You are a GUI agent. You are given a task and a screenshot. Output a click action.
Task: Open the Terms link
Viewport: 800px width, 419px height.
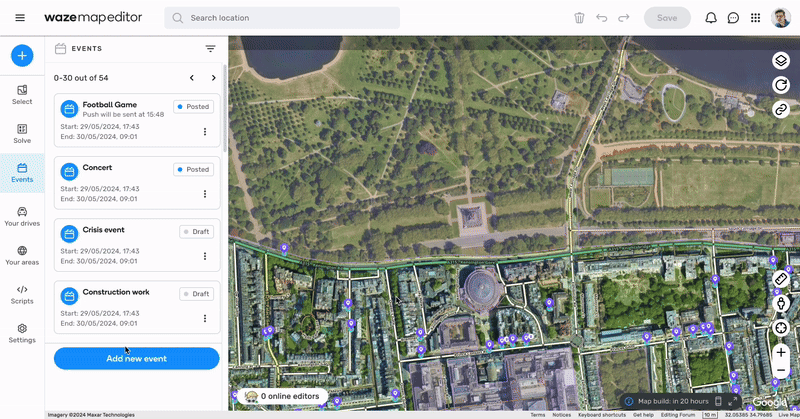tap(538, 415)
